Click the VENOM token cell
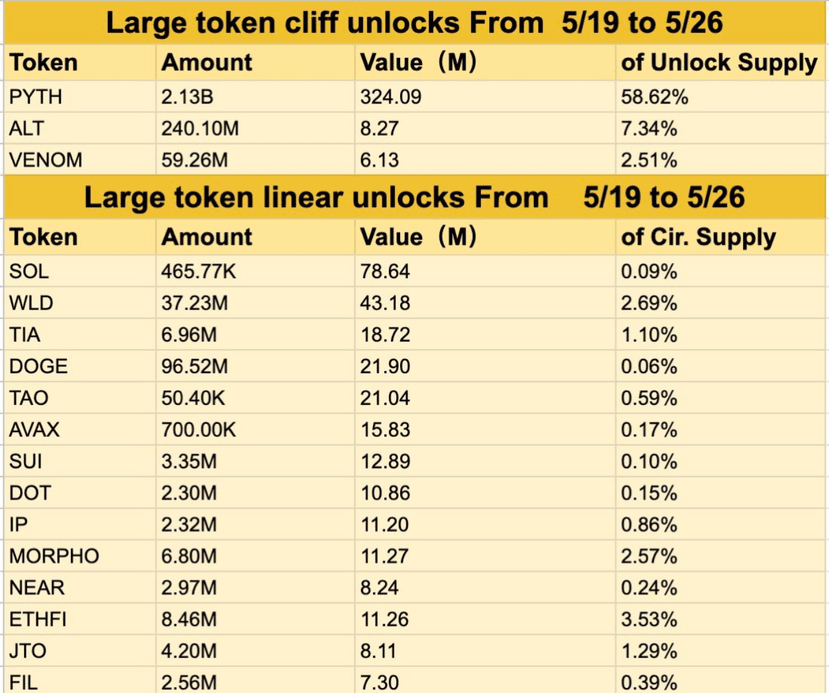Viewport: 829px width, 693px height. [80, 160]
